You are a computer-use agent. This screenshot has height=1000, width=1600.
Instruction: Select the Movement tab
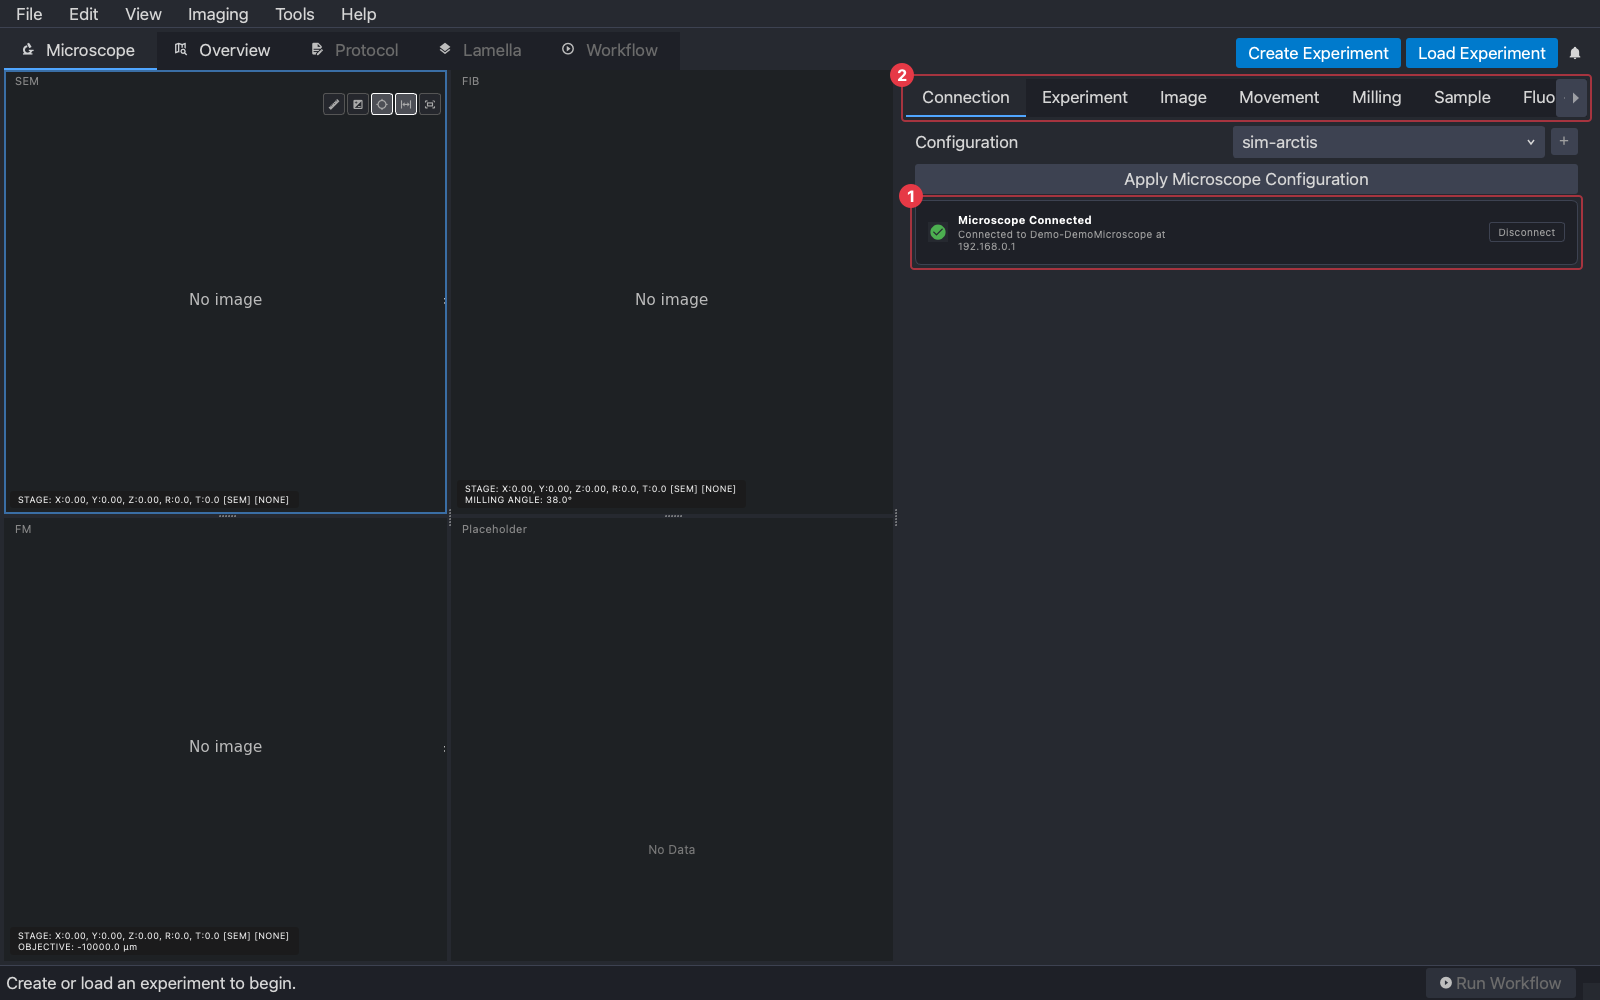(x=1279, y=97)
